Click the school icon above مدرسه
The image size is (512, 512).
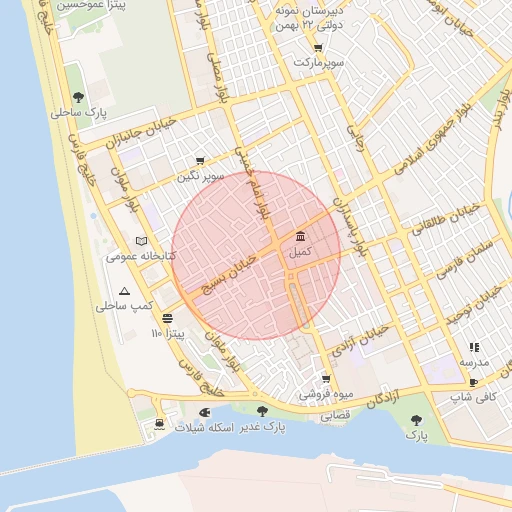pyautogui.click(x=474, y=347)
